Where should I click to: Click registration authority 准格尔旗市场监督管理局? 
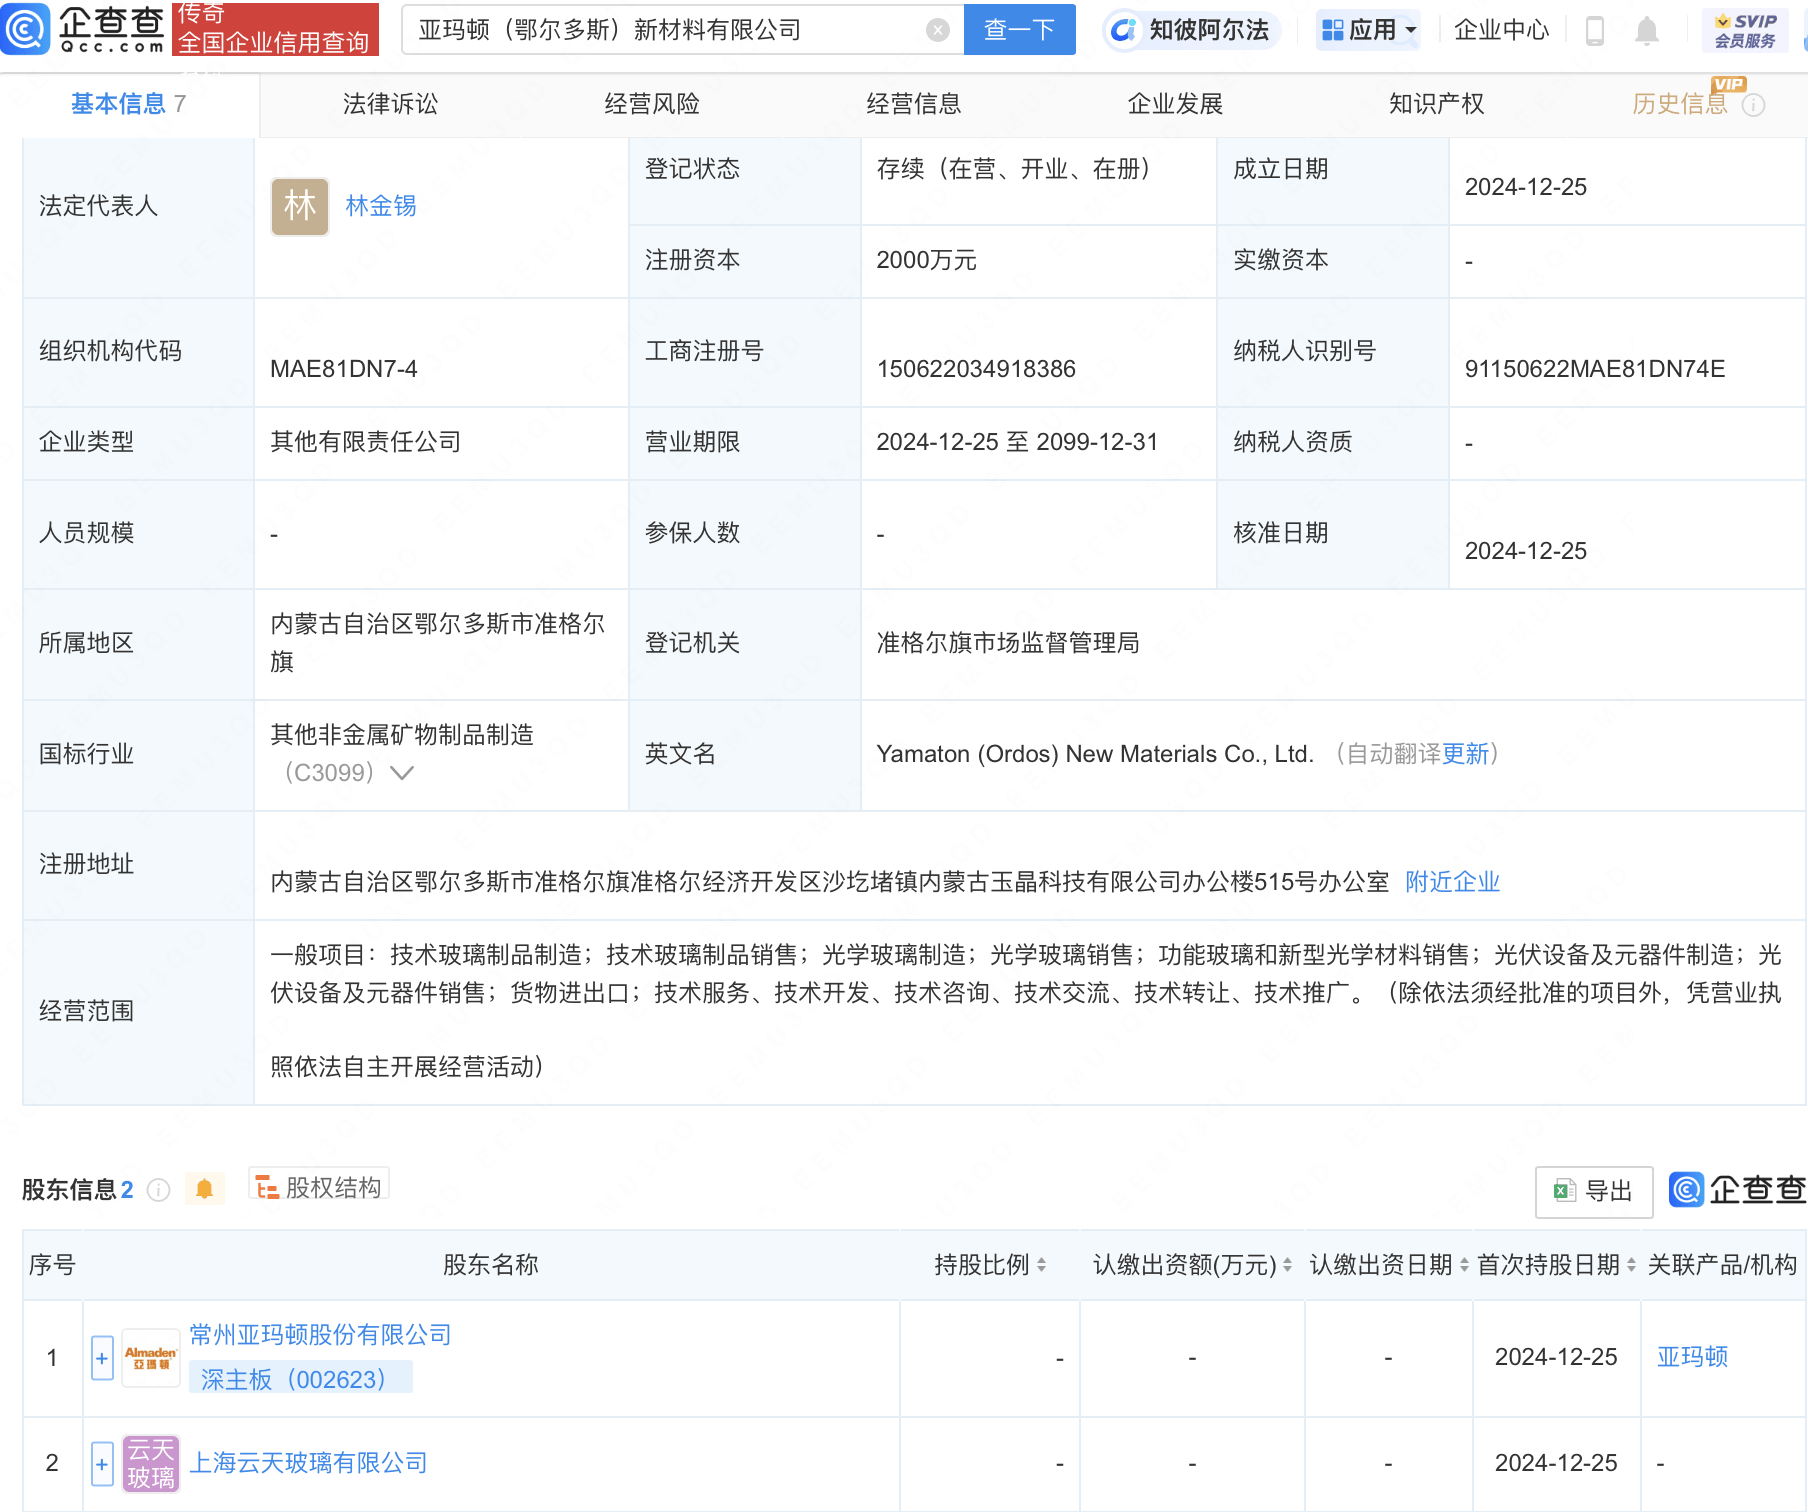click(1008, 643)
